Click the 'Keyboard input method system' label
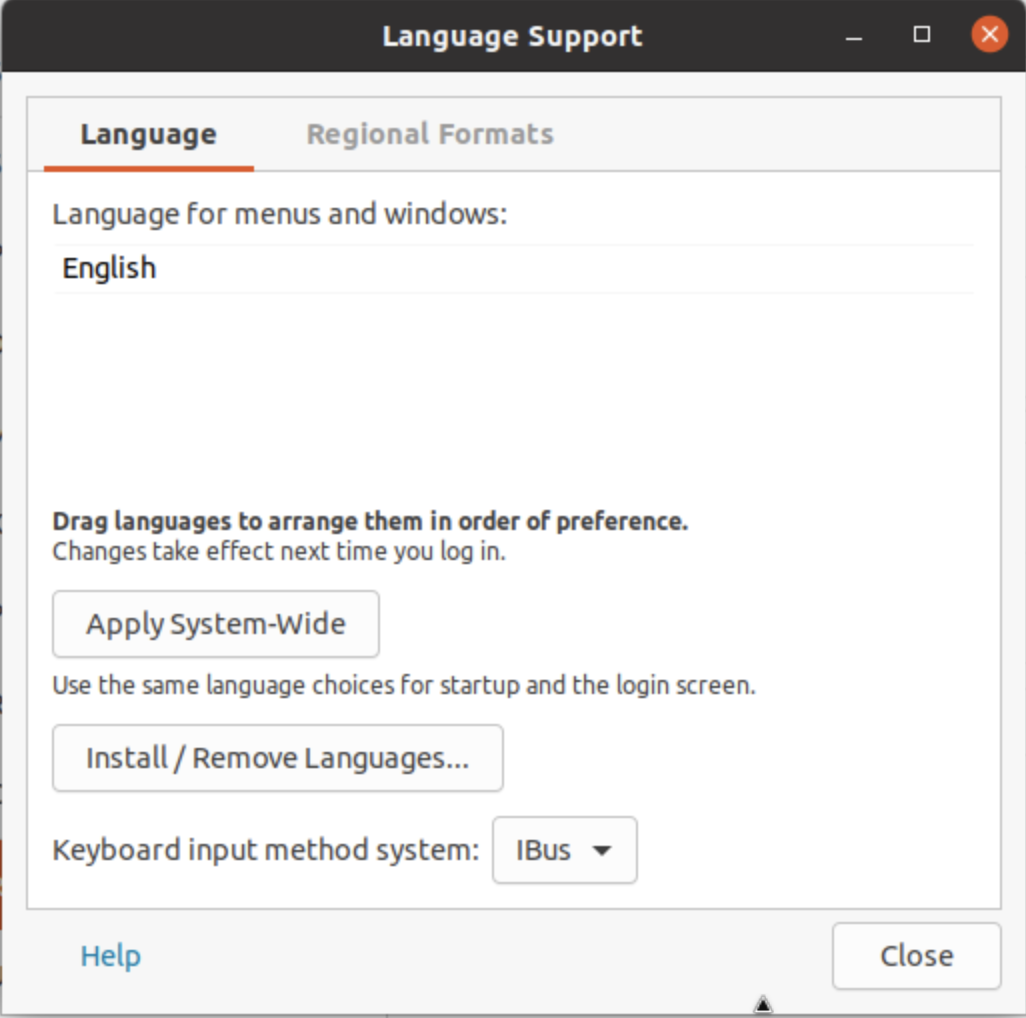This screenshot has width=1026, height=1018. [x=266, y=850]
